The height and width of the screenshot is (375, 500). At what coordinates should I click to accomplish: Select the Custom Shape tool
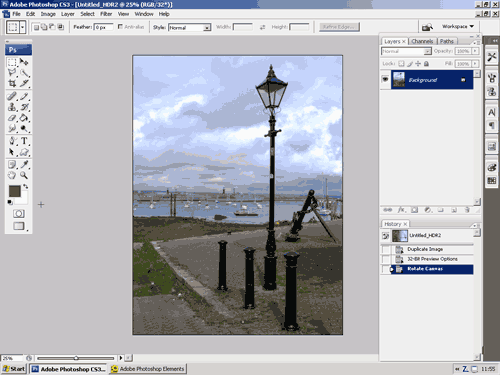pos(24,152)
